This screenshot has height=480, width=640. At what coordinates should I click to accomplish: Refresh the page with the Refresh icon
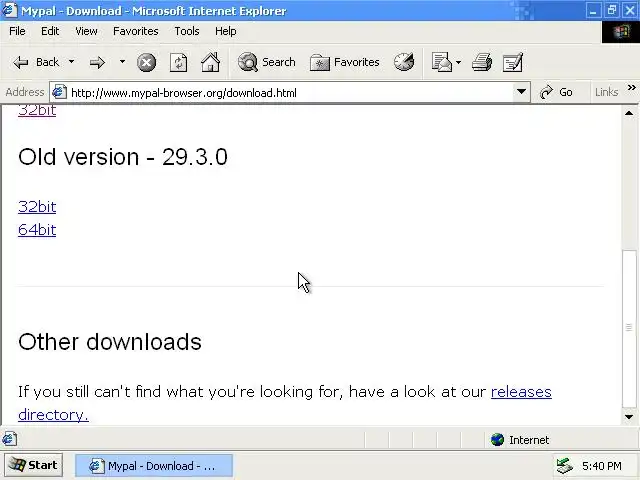pyautogui.click(x=178, y=63)
